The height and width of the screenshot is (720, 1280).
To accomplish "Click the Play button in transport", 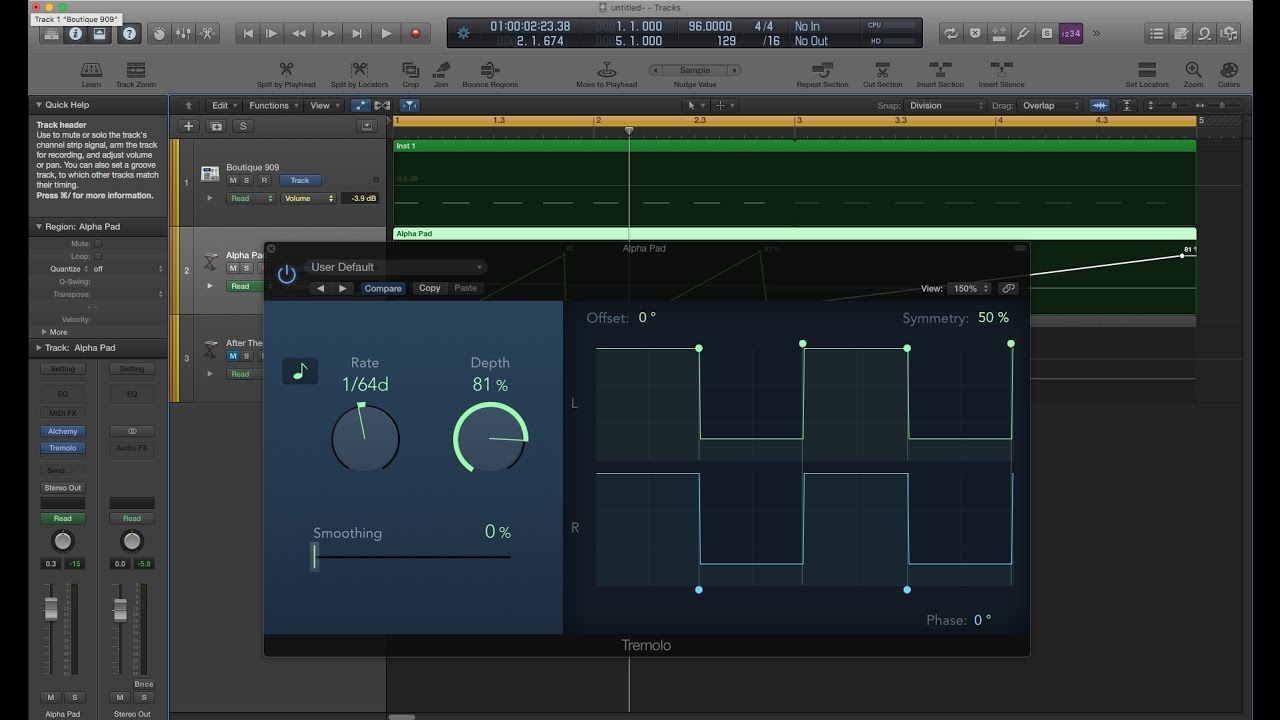I will pos(386,33).
